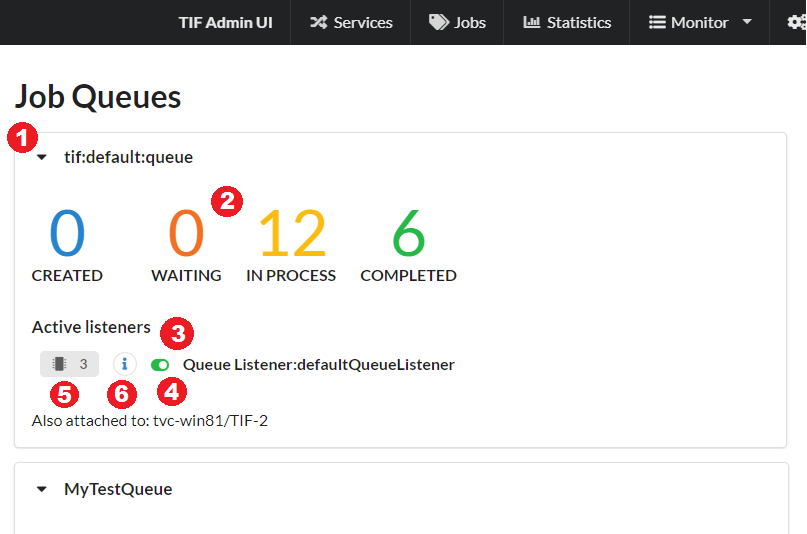
Task: Click the Queue Listener:defaultQueueListener label
Action: click(x=318, y=365)
